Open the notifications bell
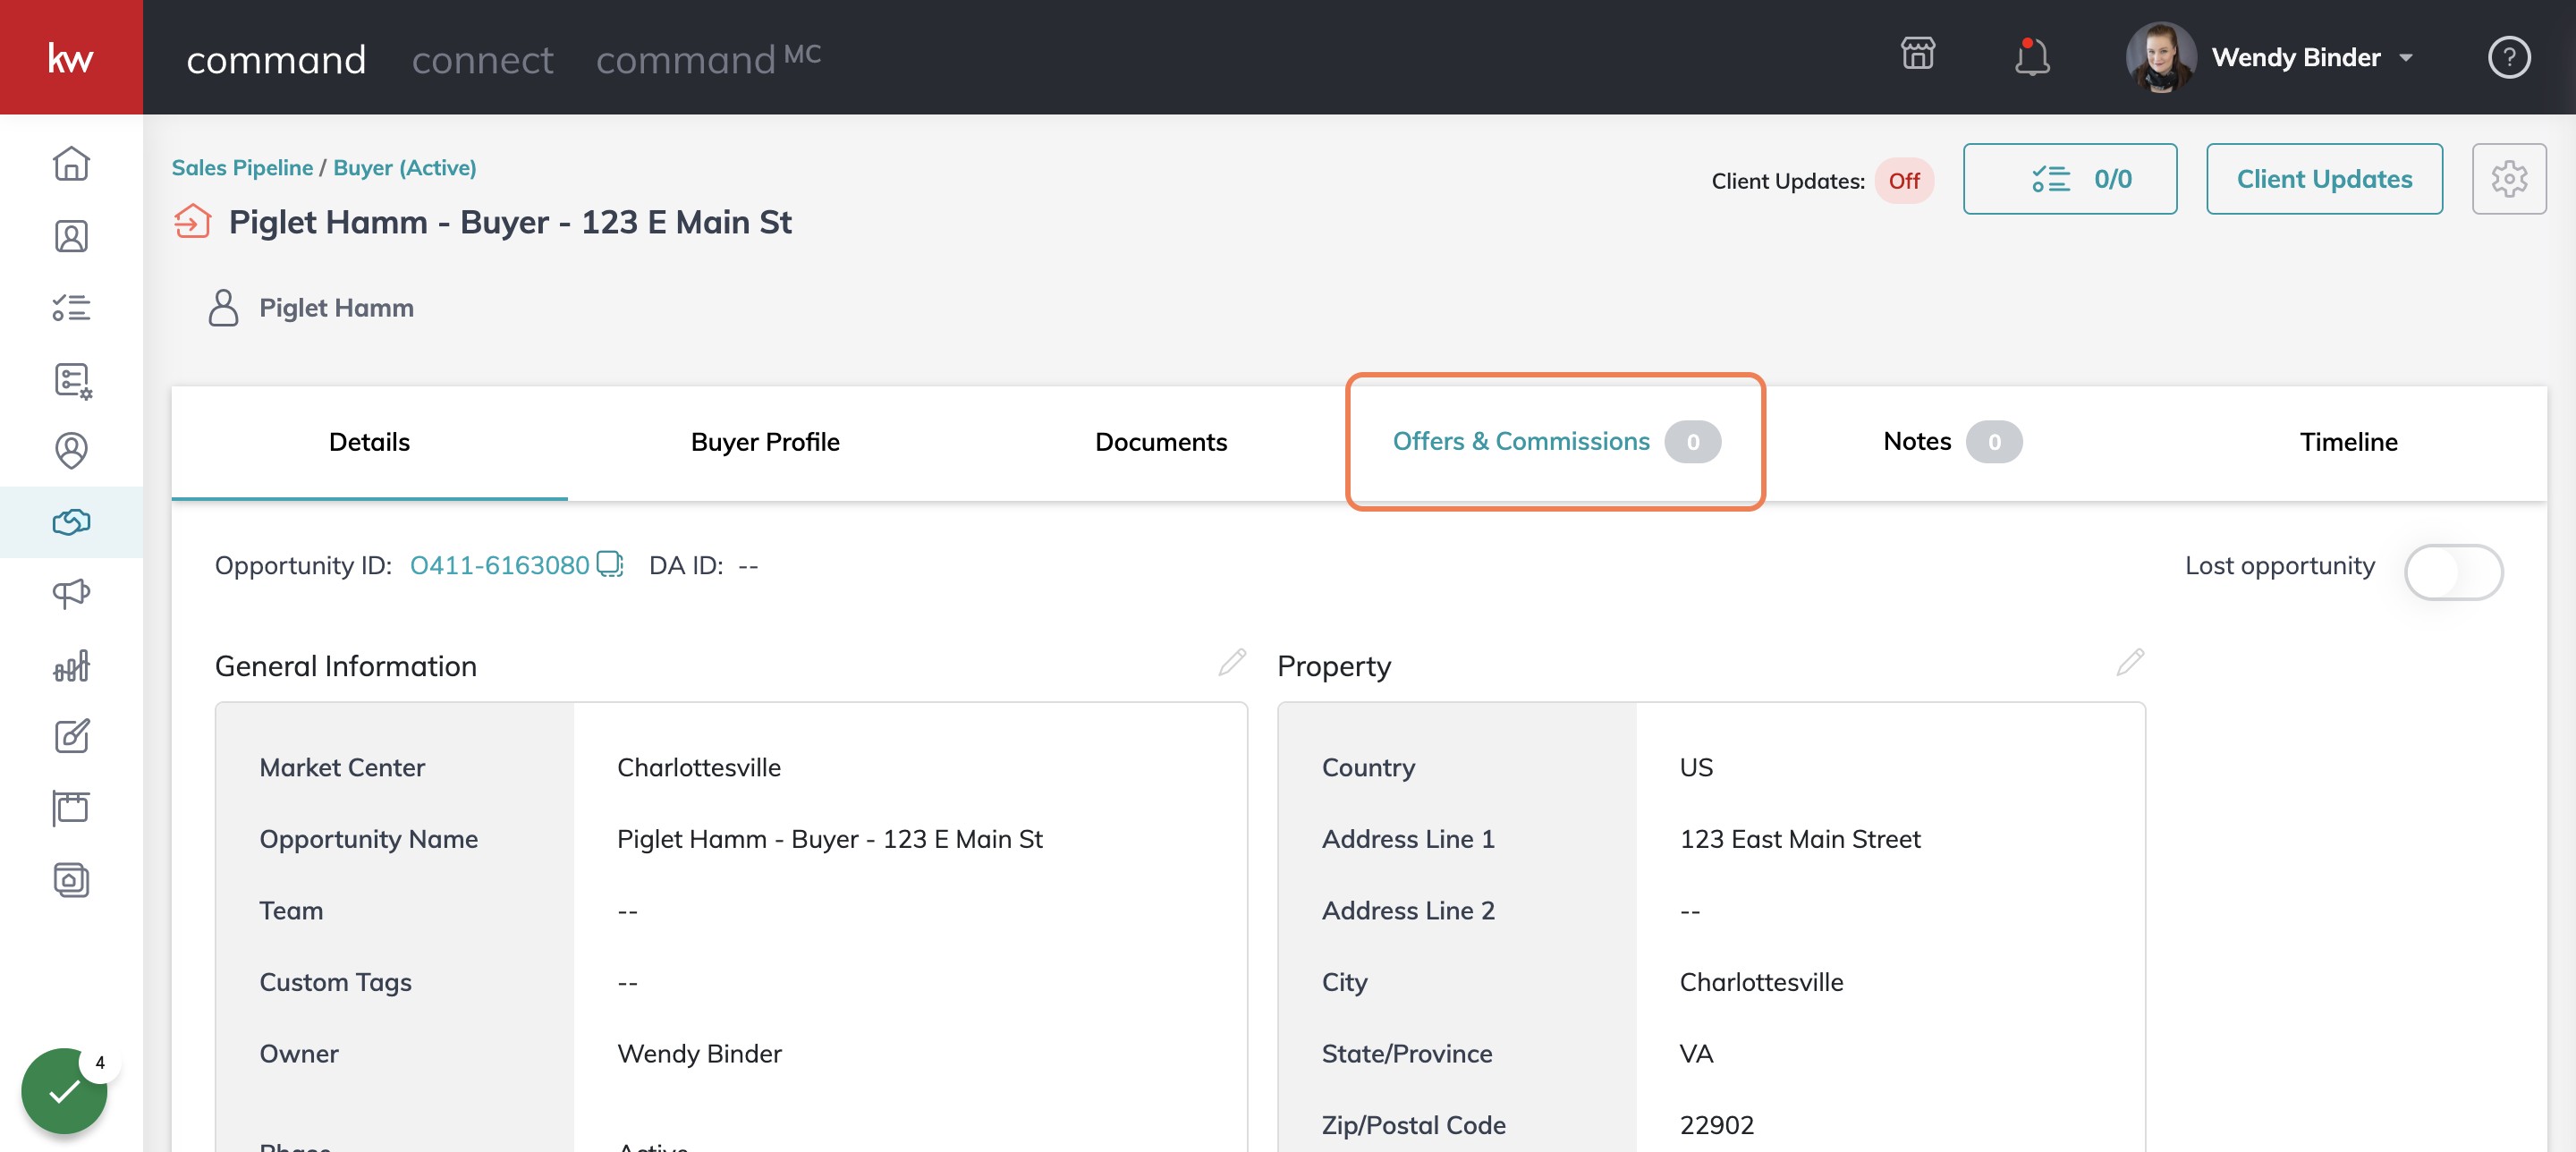The image size is (2576, 1152). [x=2031, y=57]
